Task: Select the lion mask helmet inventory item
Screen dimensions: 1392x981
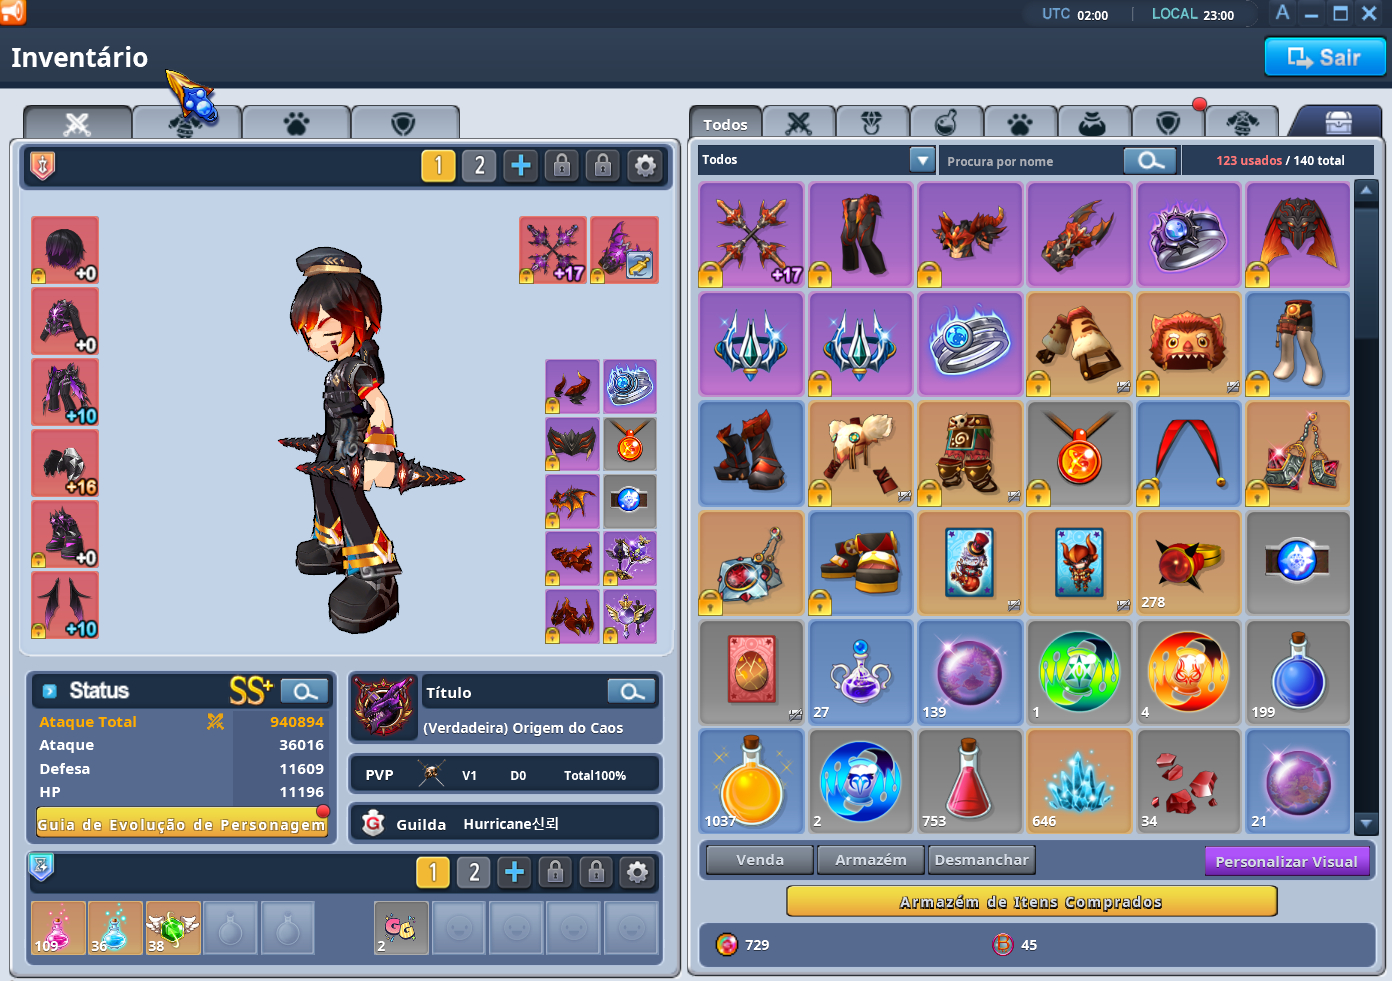Action: [x=1189, y=344]
